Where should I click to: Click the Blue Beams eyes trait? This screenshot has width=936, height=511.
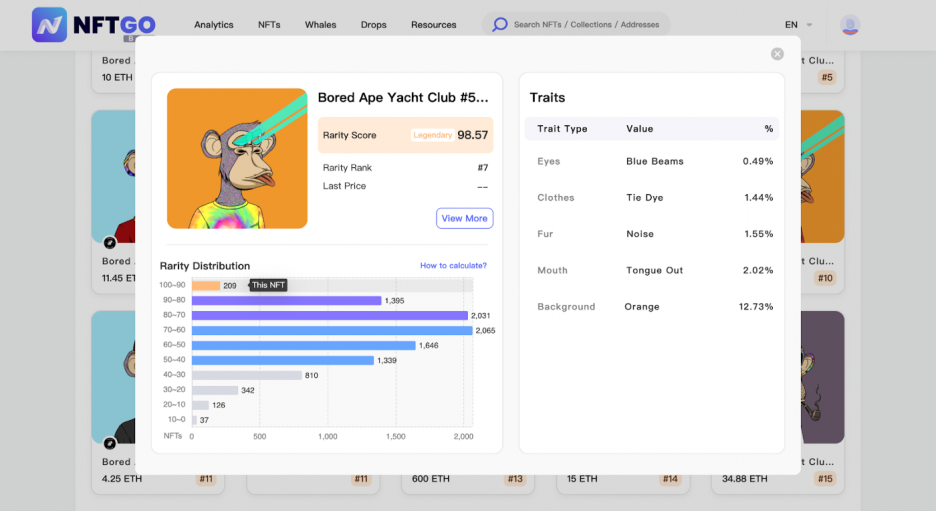pyautogui.click(x=655, y=161)
